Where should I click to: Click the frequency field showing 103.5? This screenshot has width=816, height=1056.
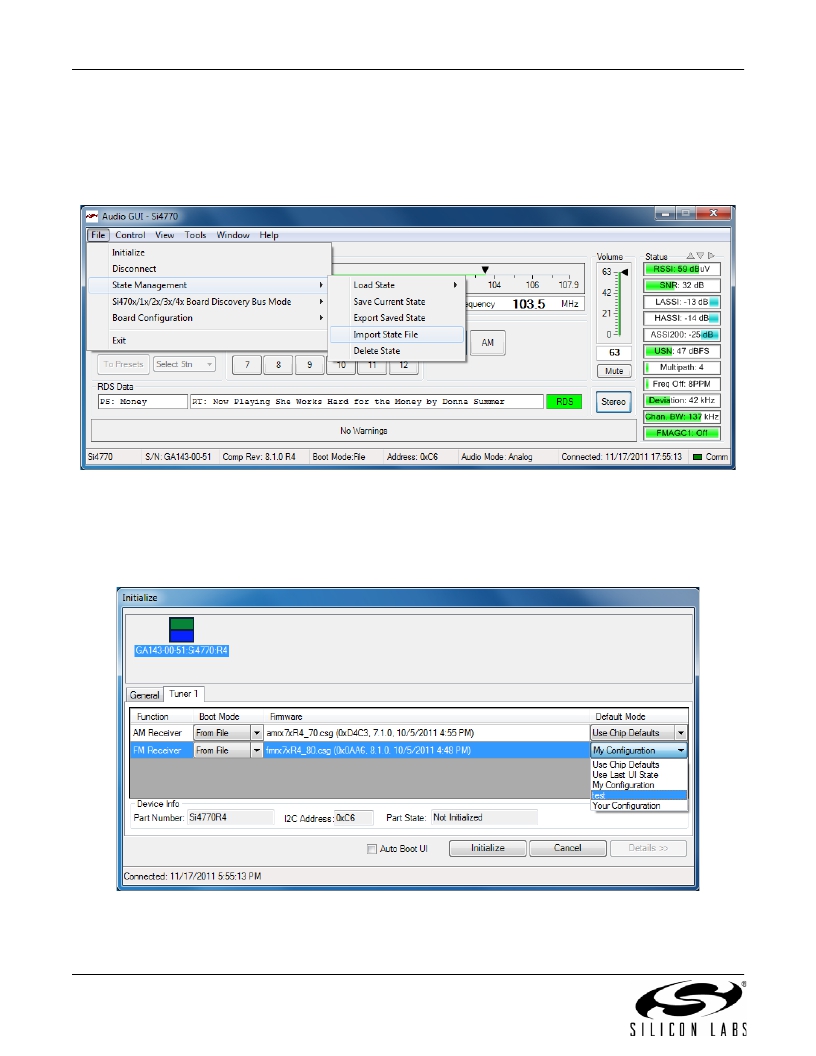tap(529, 304)
